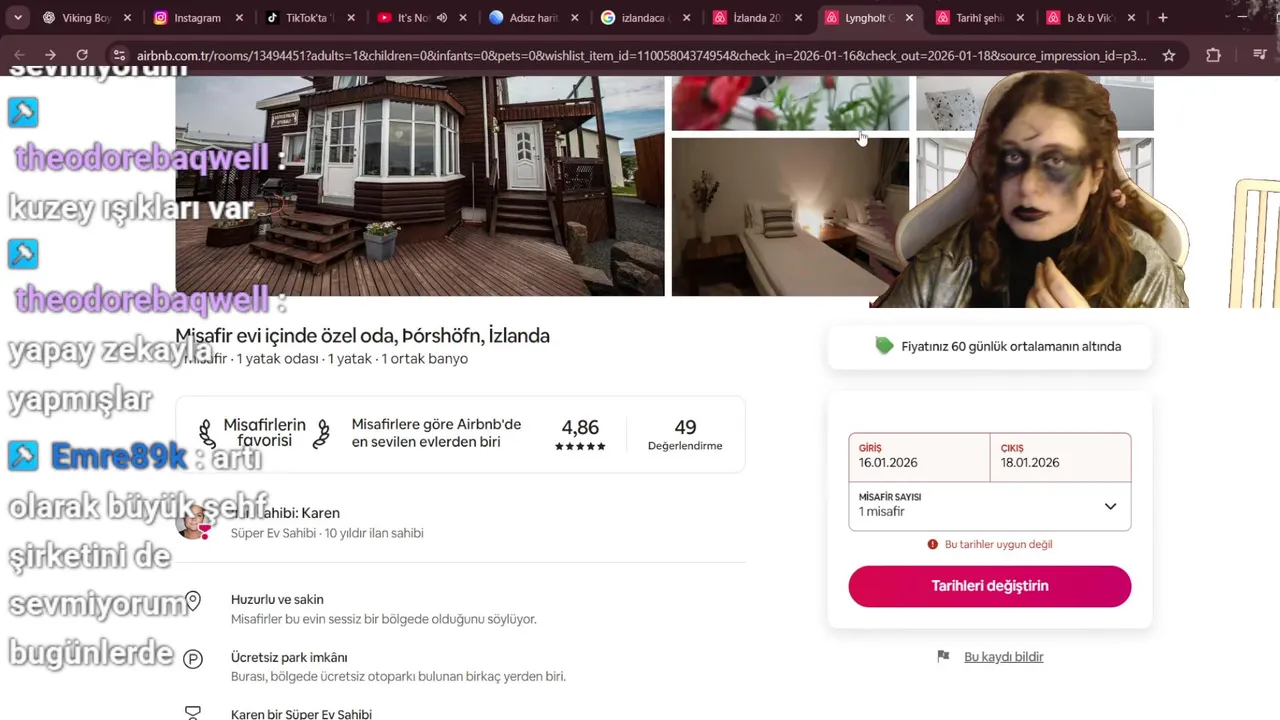This screenshot has width=1280, height=720.
Task: Go forward with the forward arrow
Action: click(50, 55)
